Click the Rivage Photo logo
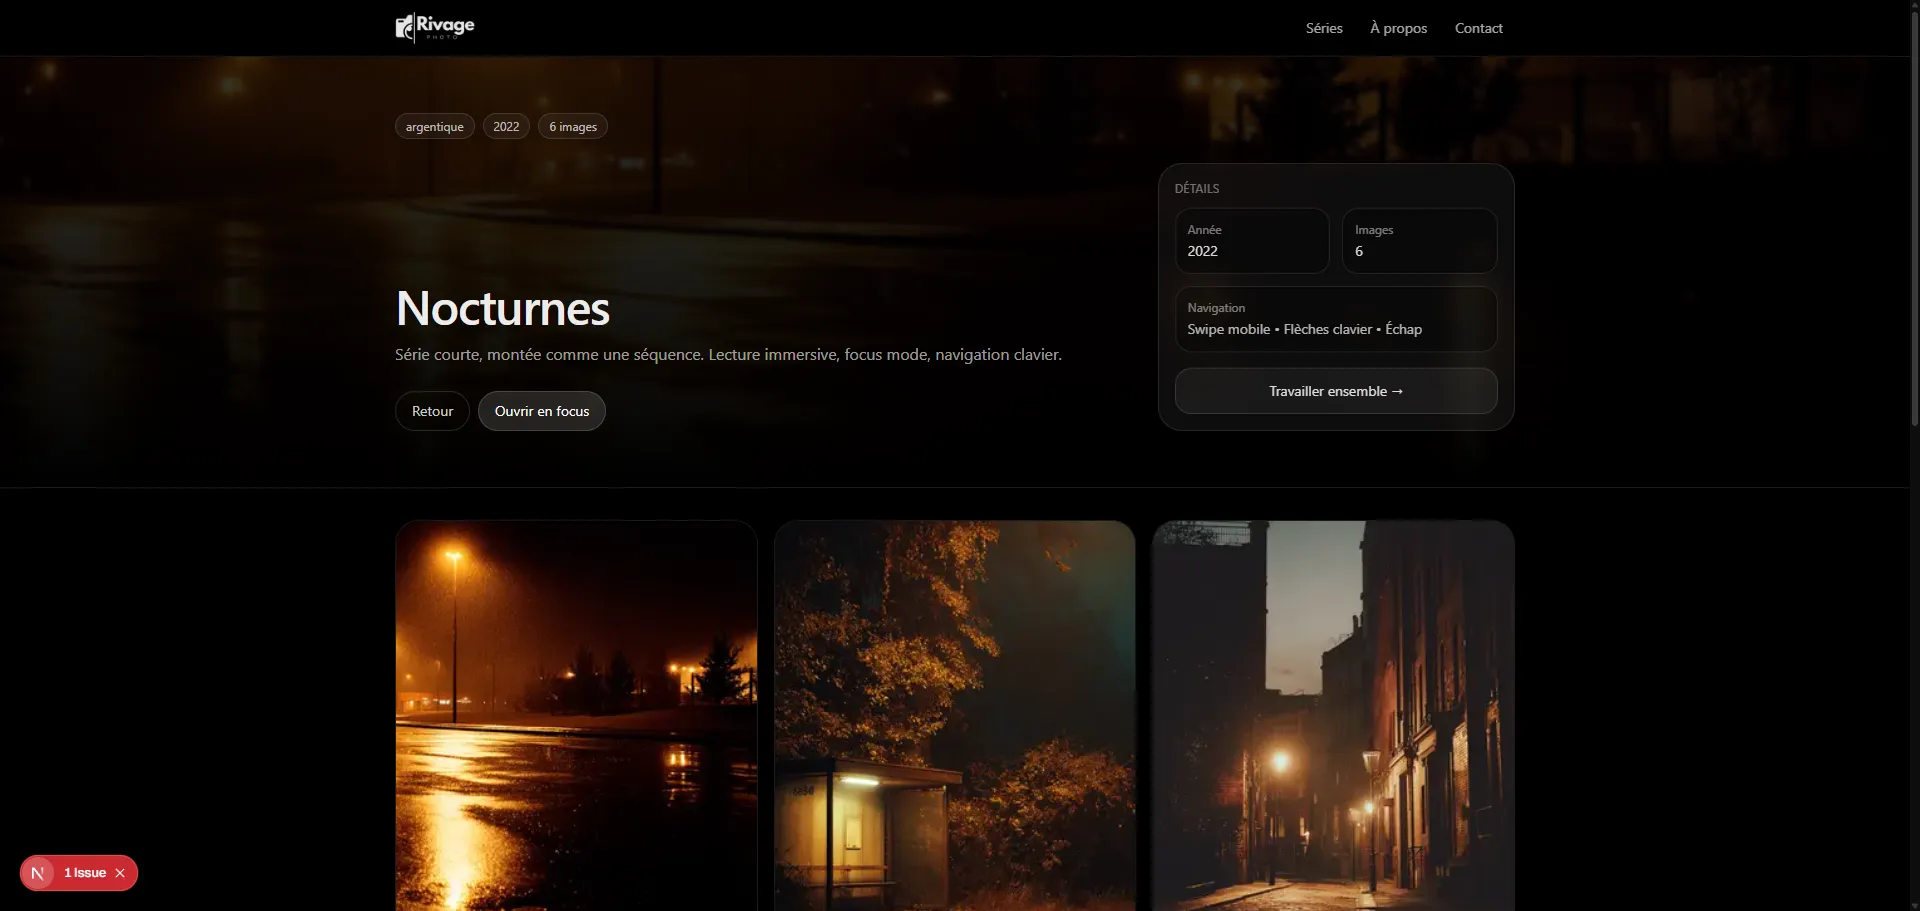 click(x=435, y=27)
